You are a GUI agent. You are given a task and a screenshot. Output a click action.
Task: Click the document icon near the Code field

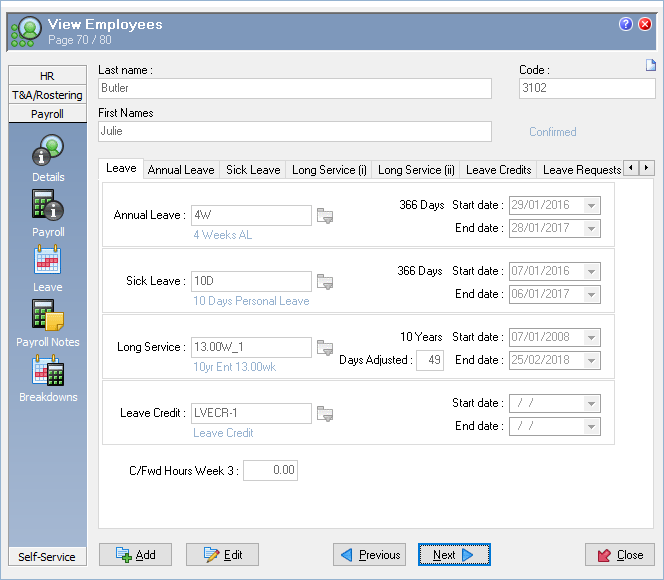[x=650, y=65]
